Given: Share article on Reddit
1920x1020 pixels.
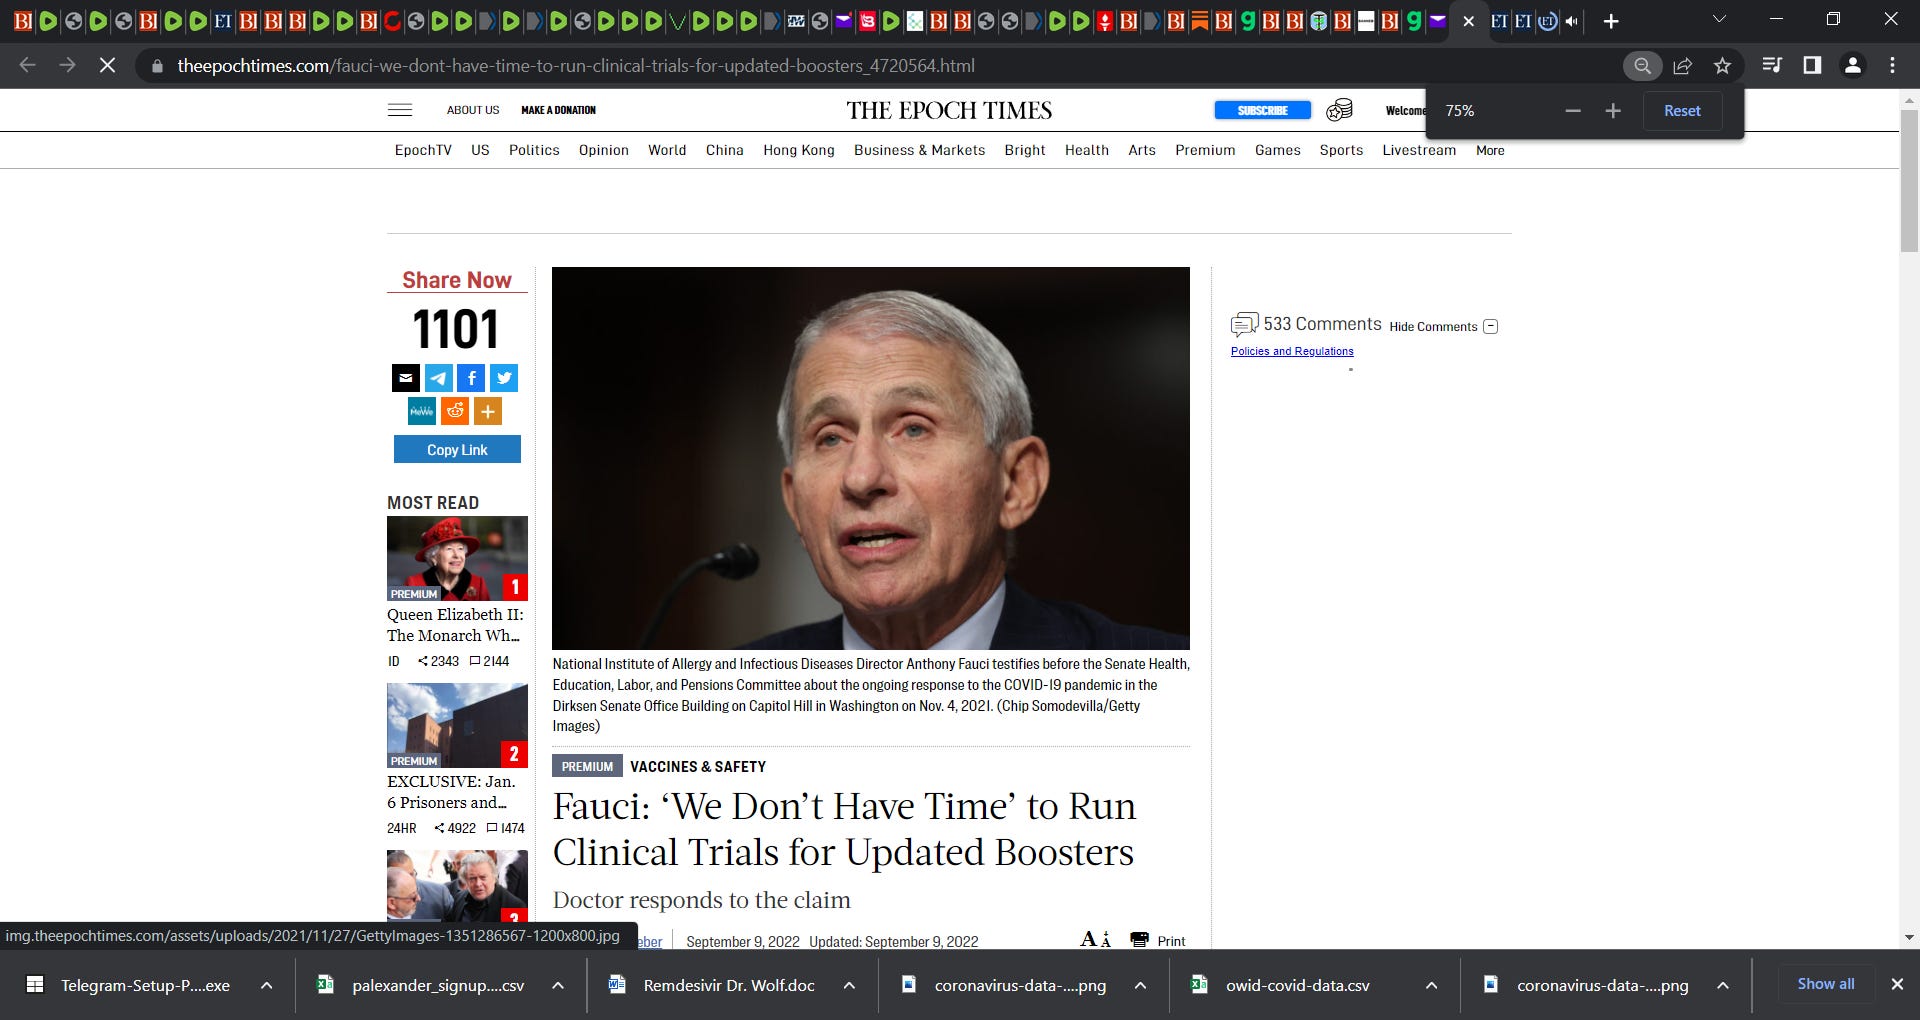Looking at the screenshot, I should (455, 411).
